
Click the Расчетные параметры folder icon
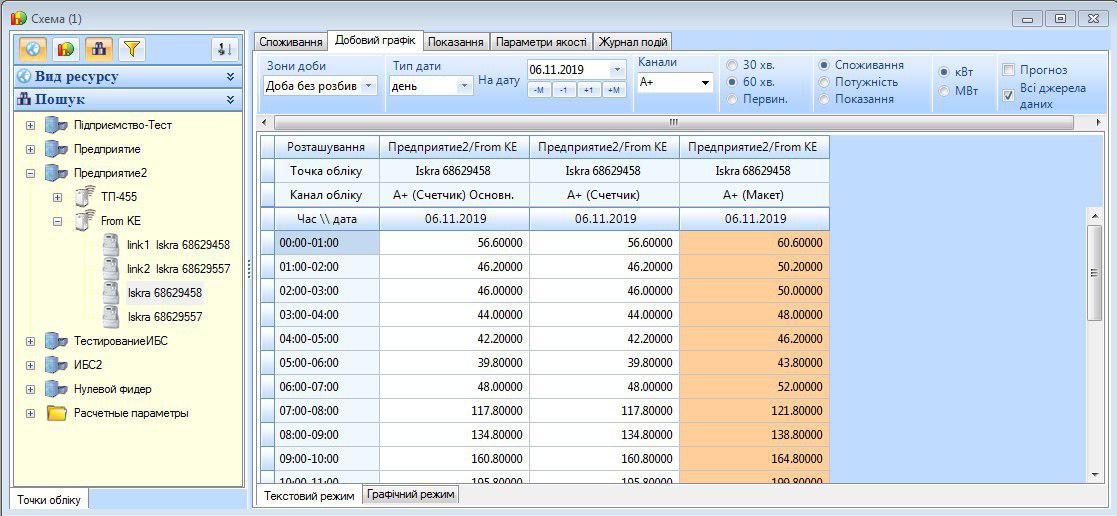(x=57, y=413)
